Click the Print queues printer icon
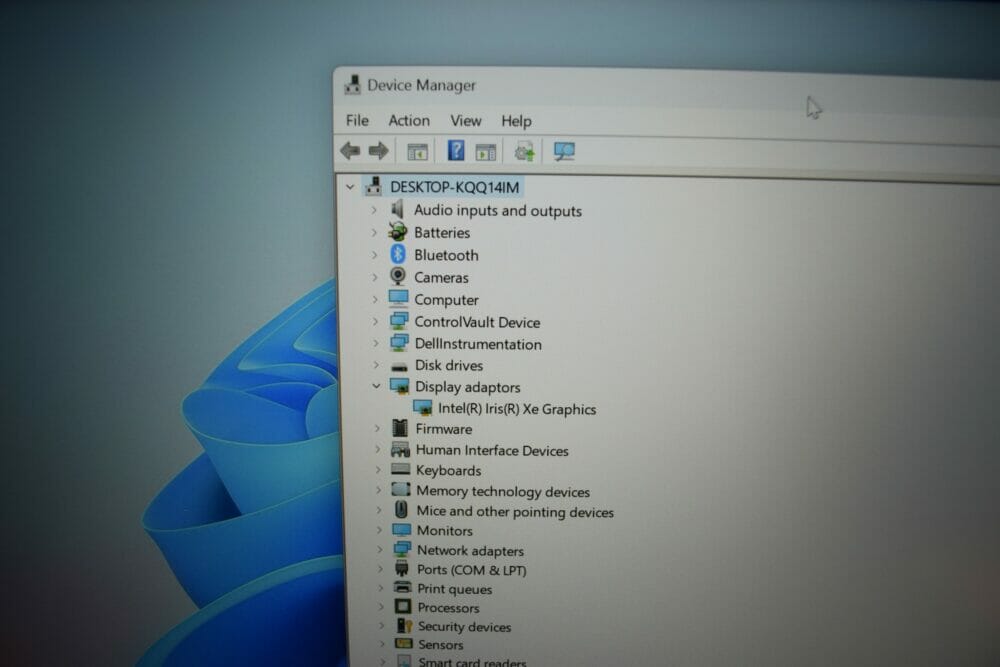This screenshot has height=667, width=1000. pyautogui.click(x=402, y=587)
